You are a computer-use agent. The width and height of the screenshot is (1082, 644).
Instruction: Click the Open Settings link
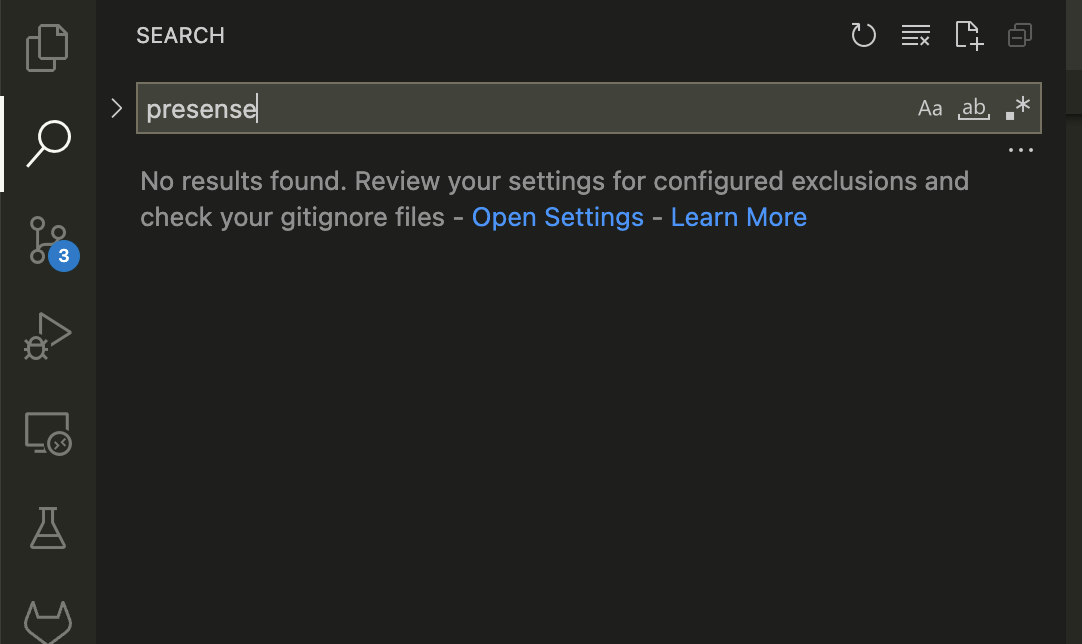558,217
